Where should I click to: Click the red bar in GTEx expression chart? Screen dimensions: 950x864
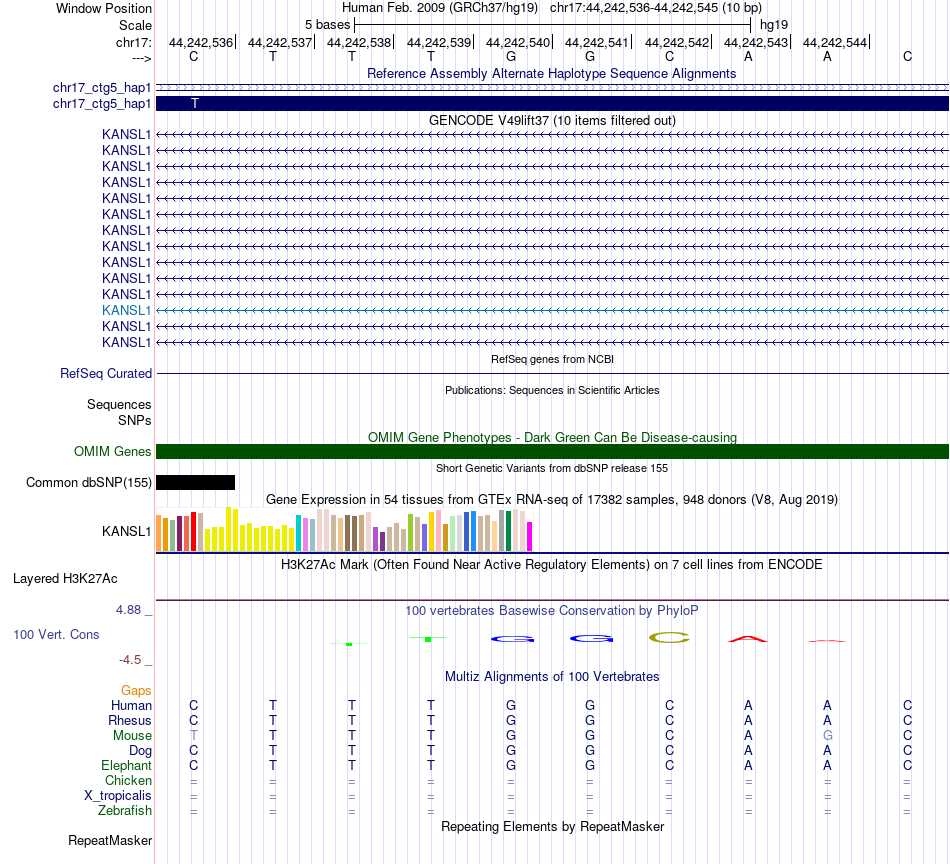pos(193,531)
